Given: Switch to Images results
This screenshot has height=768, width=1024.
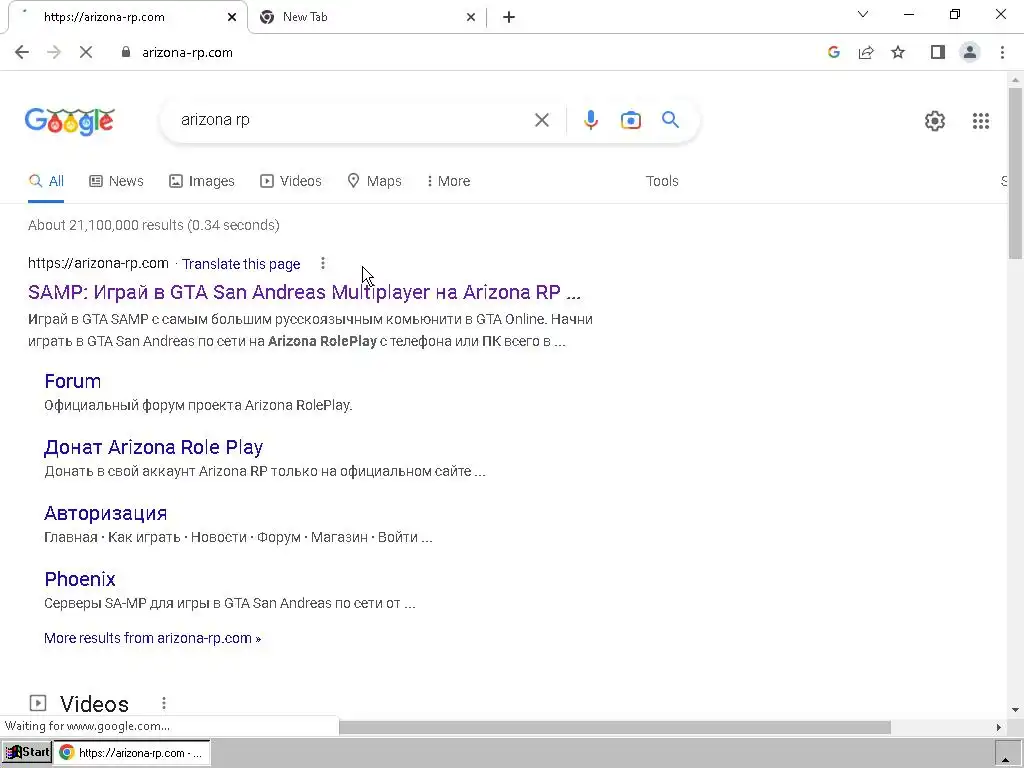Looking at the screenshot, I should (202, 181).
